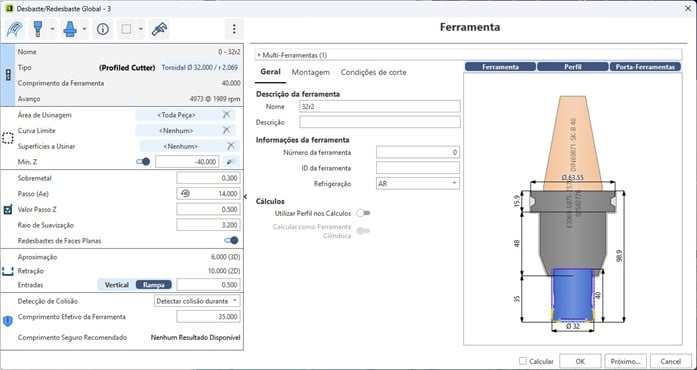Viewport: 697px width, 370px height.
Task: Show the Ferramenta preview tab
Action: pos(501,67)
